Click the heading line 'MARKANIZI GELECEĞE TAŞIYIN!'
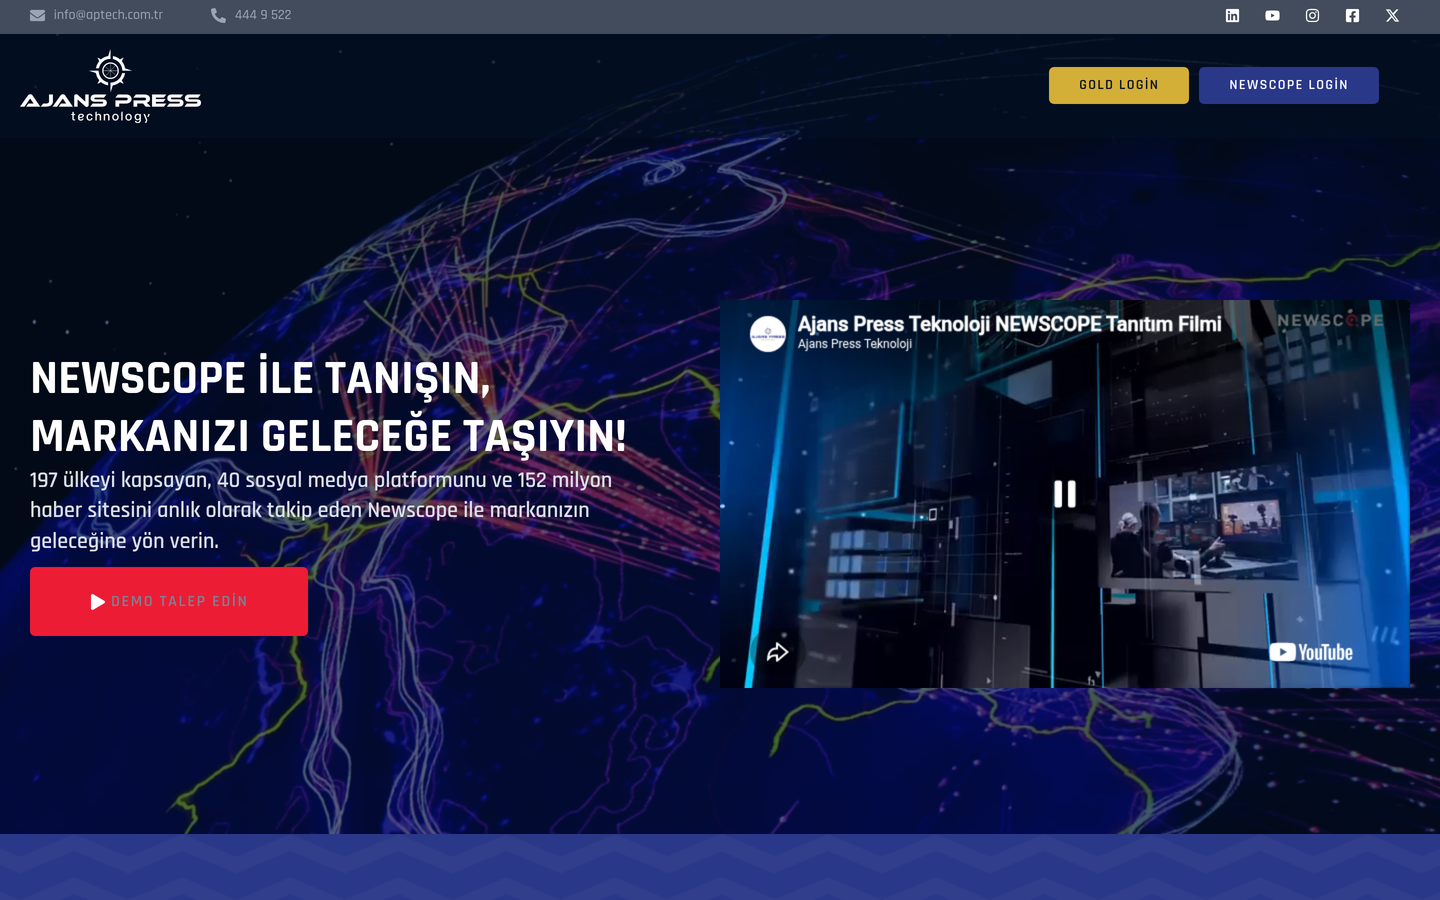Viewport: 1440px width, 900px height. (x=329, y=437)
